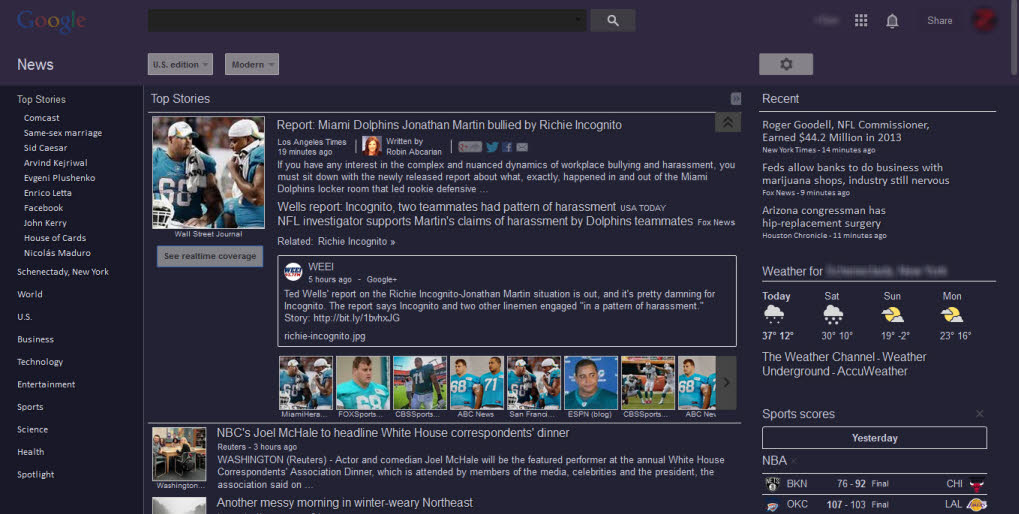Viewport: 1019px width, 514px height.
Task: Click Sunday's partly cloudy icon
Action: click(x=892, y=315)
